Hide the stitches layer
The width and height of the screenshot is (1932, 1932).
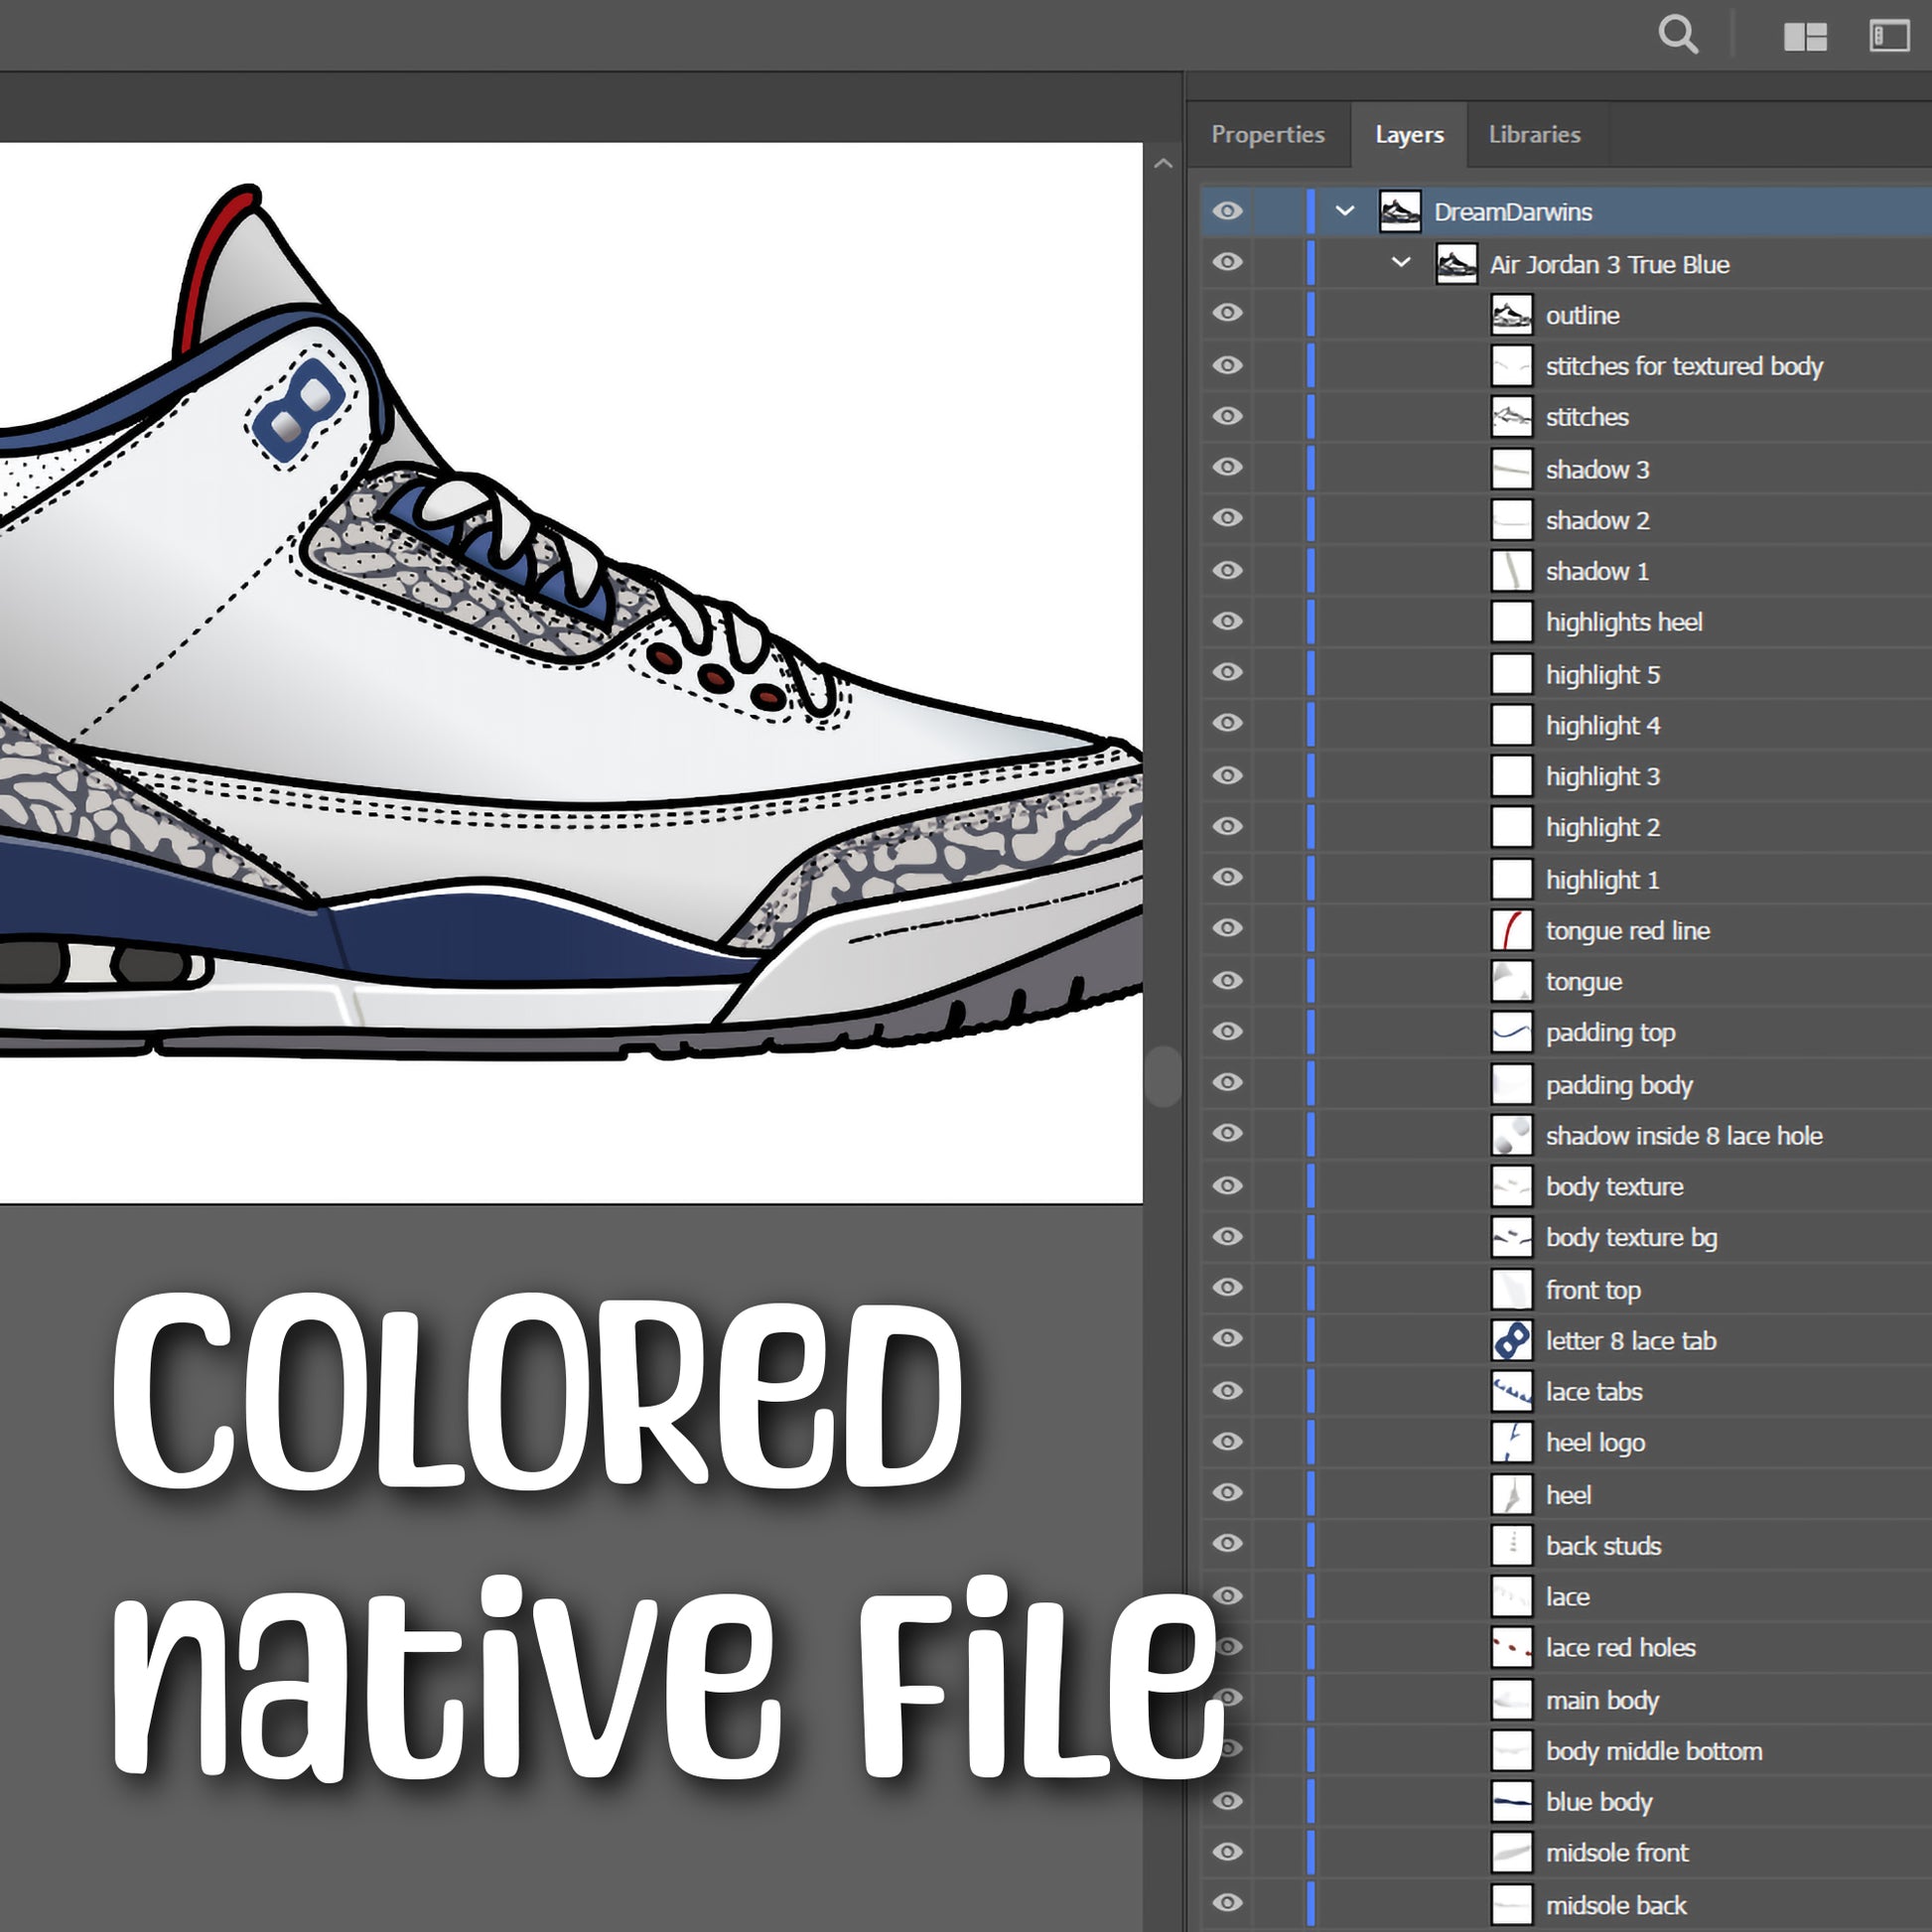point(1227,417)
